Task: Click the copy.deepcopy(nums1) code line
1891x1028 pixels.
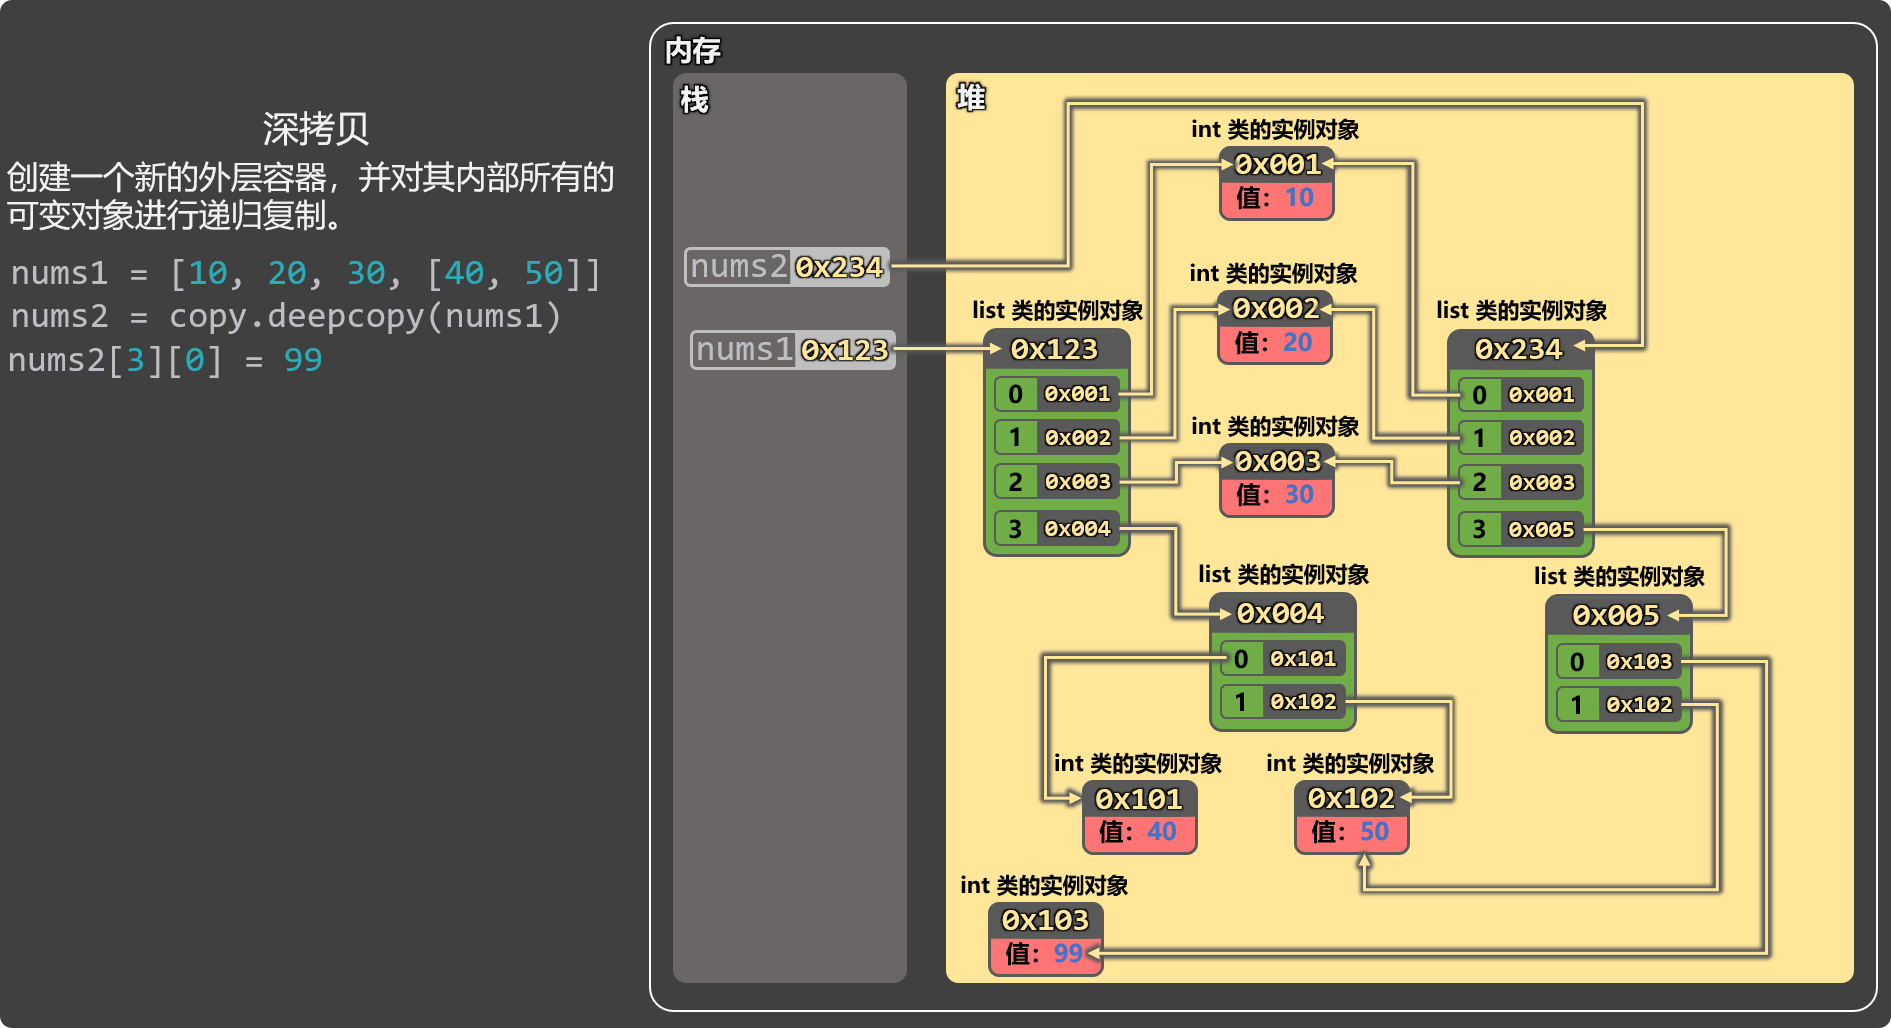Action: (285, 316)
